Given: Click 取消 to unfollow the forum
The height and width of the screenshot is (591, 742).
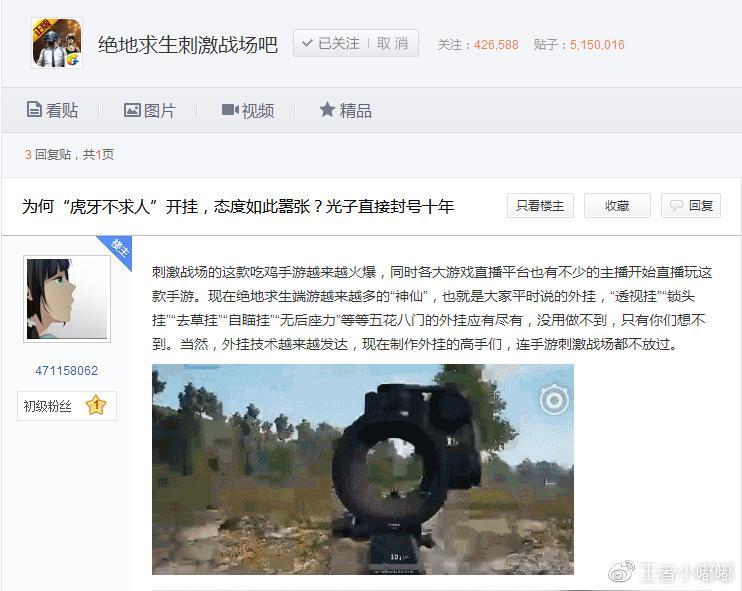Looking at the screenshot, I should [392, 44].
